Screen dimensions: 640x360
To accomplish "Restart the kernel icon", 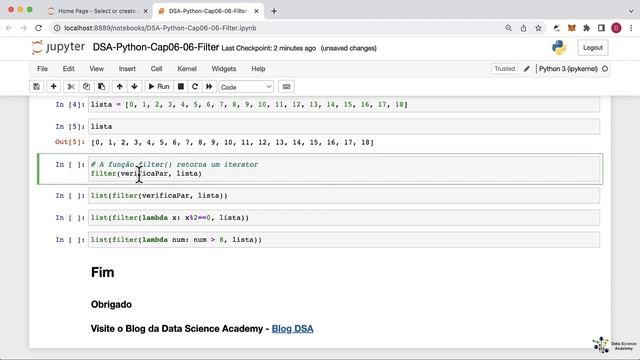I will click(x=195, y=87).
